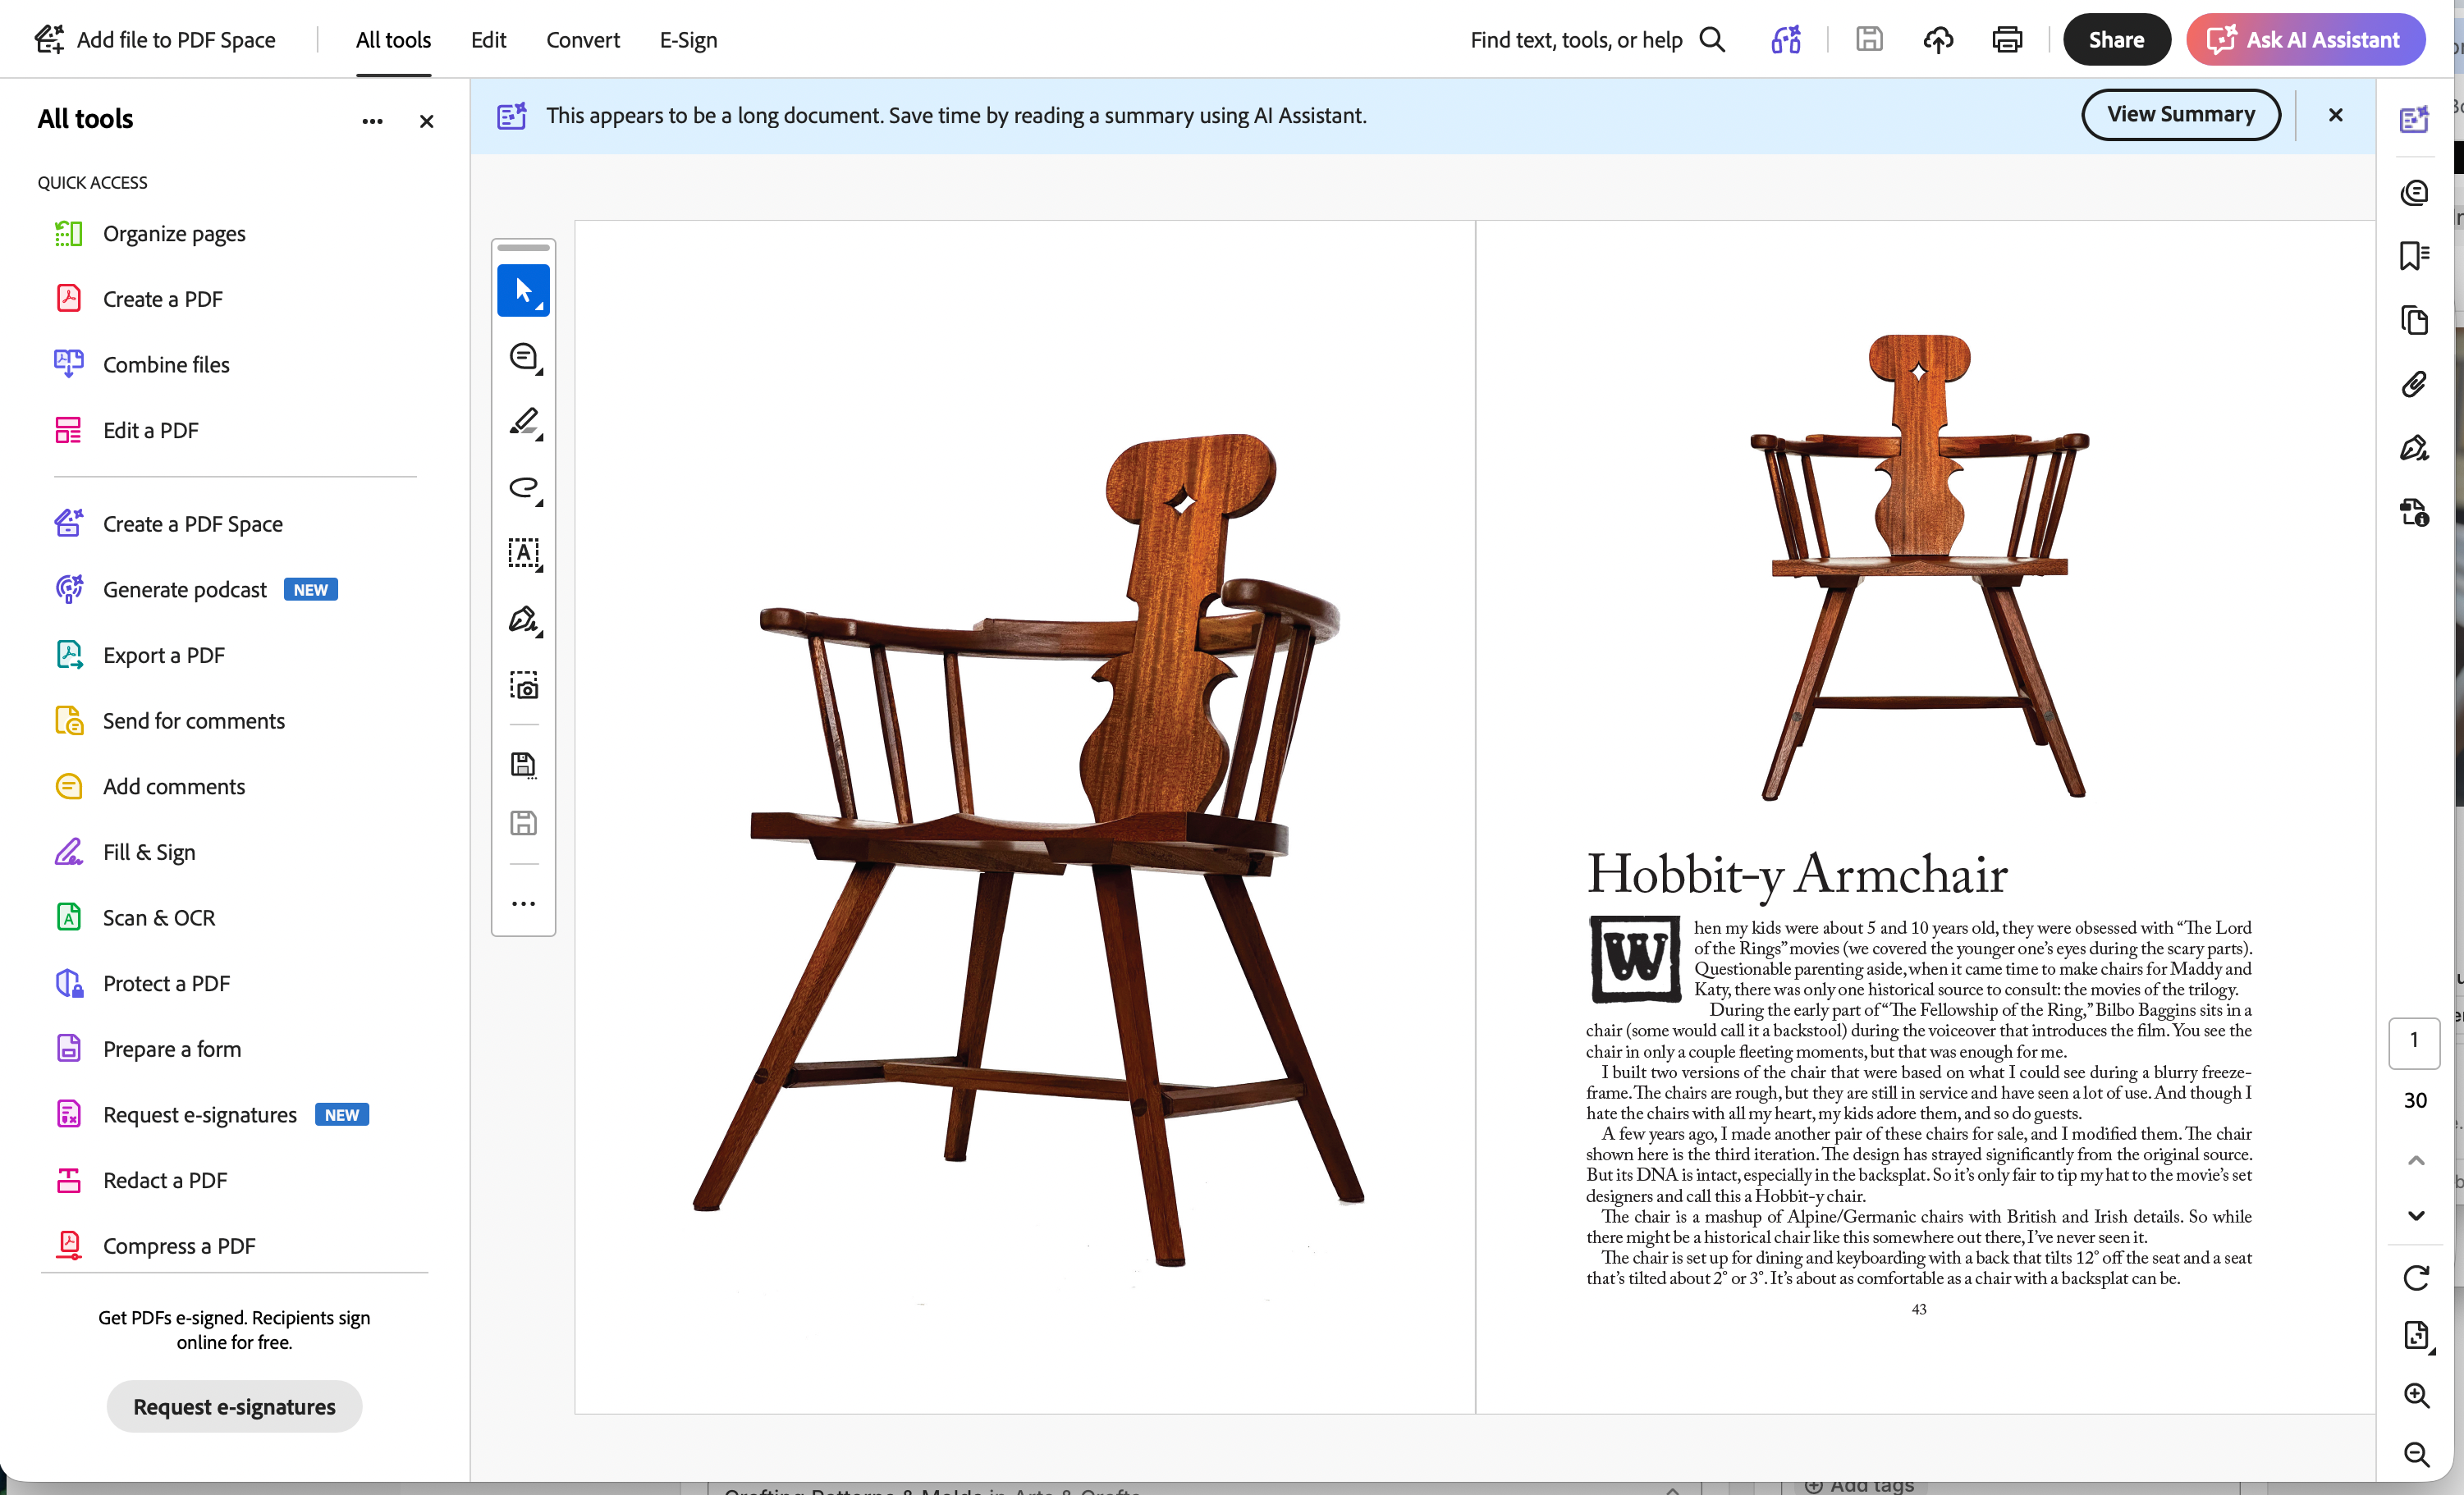Click the current page number field
The width and height of the screenshot is (2464, 1495).
pos(2414,1041)
